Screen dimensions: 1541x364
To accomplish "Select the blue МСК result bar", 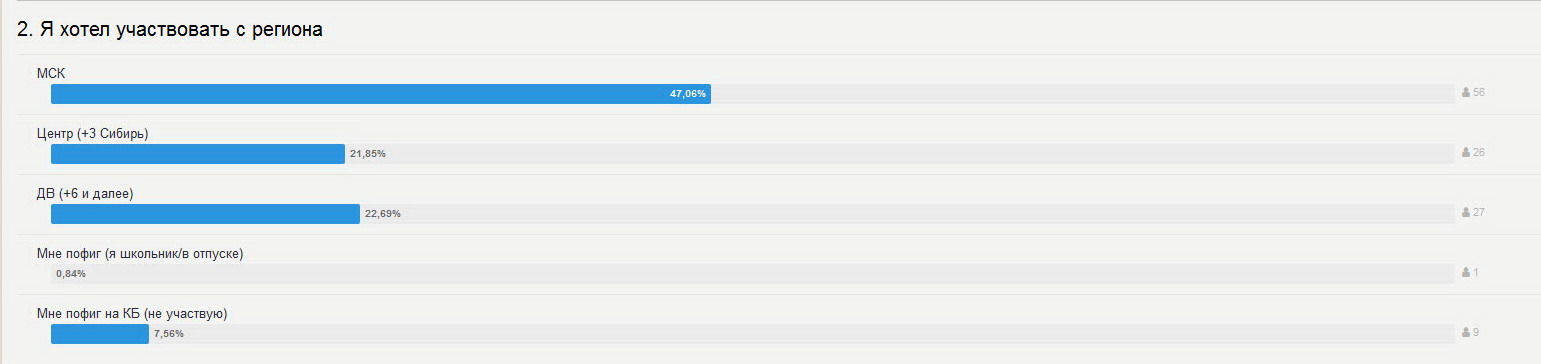I will coord(381,94).
